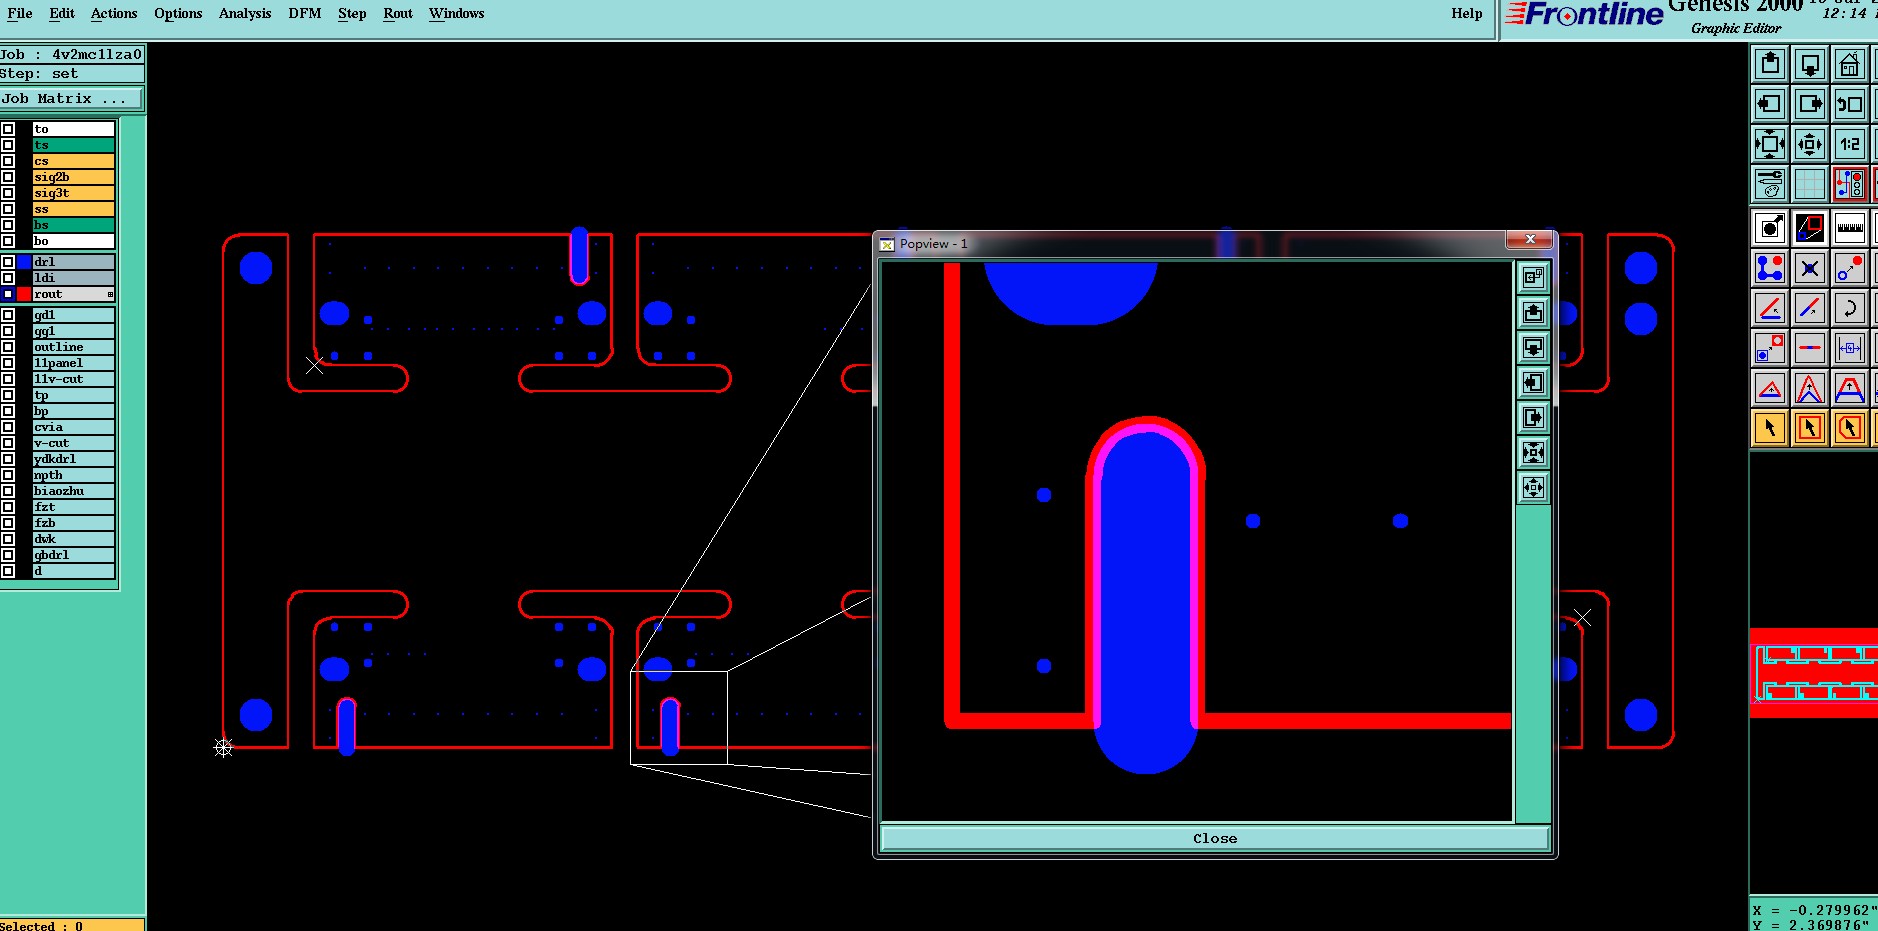Open the tools and palette settings icon

click(x=1770, y=184)
